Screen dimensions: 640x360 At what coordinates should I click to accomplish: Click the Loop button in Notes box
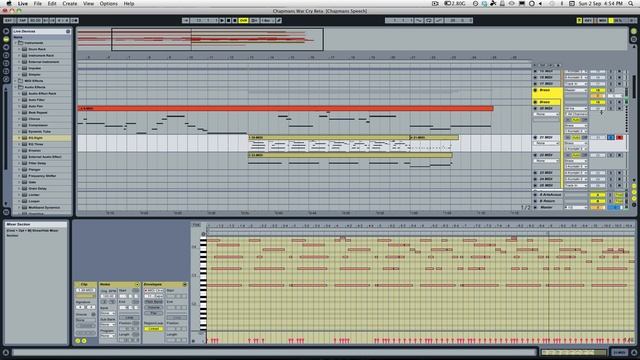click(129, 318)
